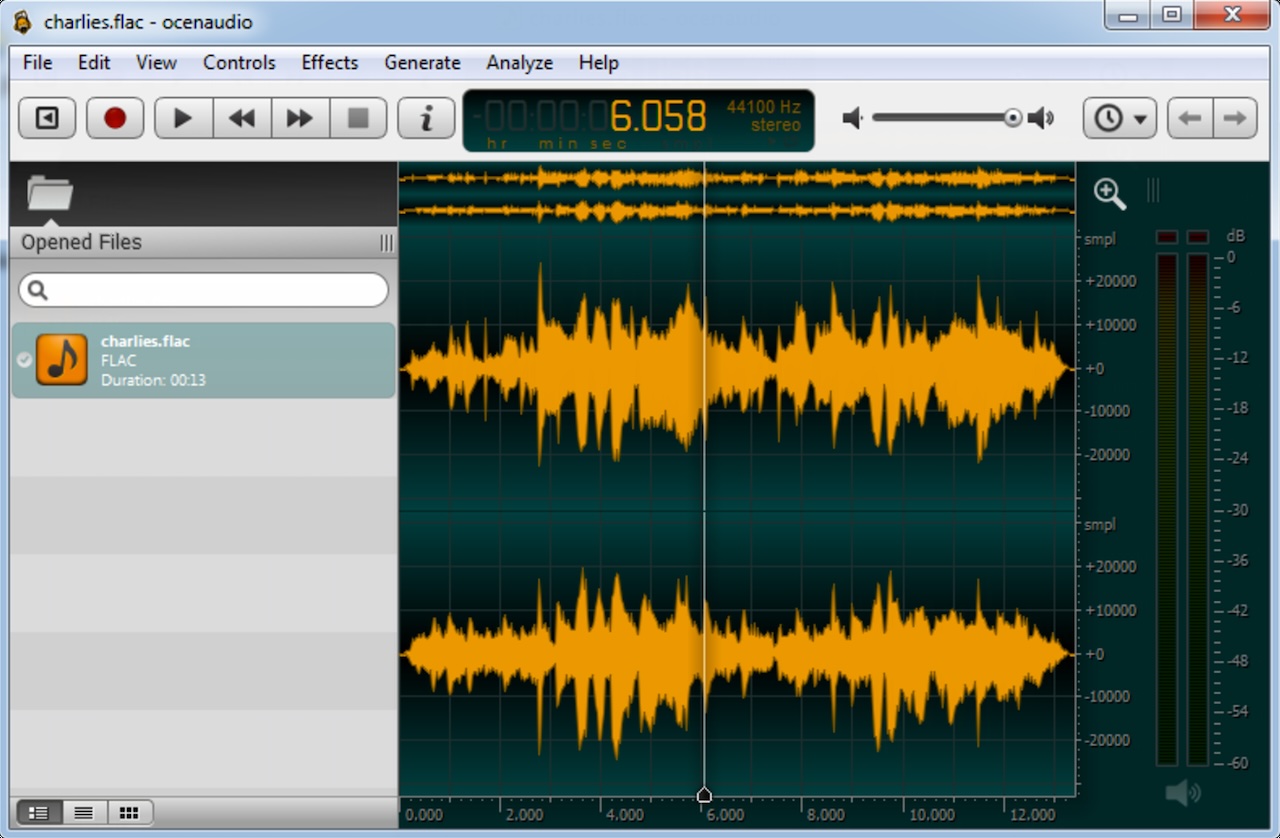
Task: Click the folder icon above Opened Files
Action: pos(50,193)
